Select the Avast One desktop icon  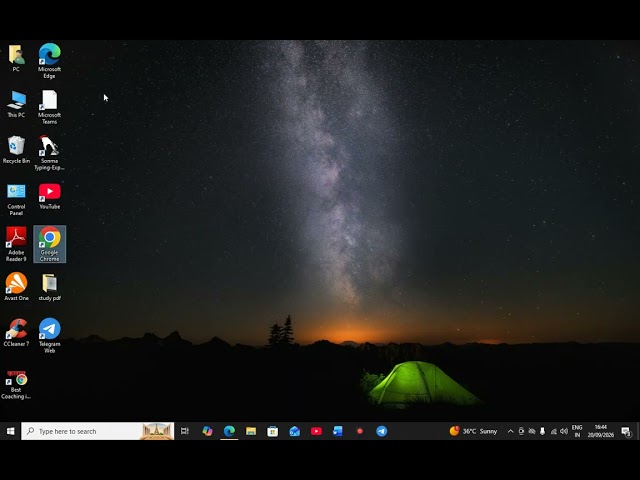[16, 287]
